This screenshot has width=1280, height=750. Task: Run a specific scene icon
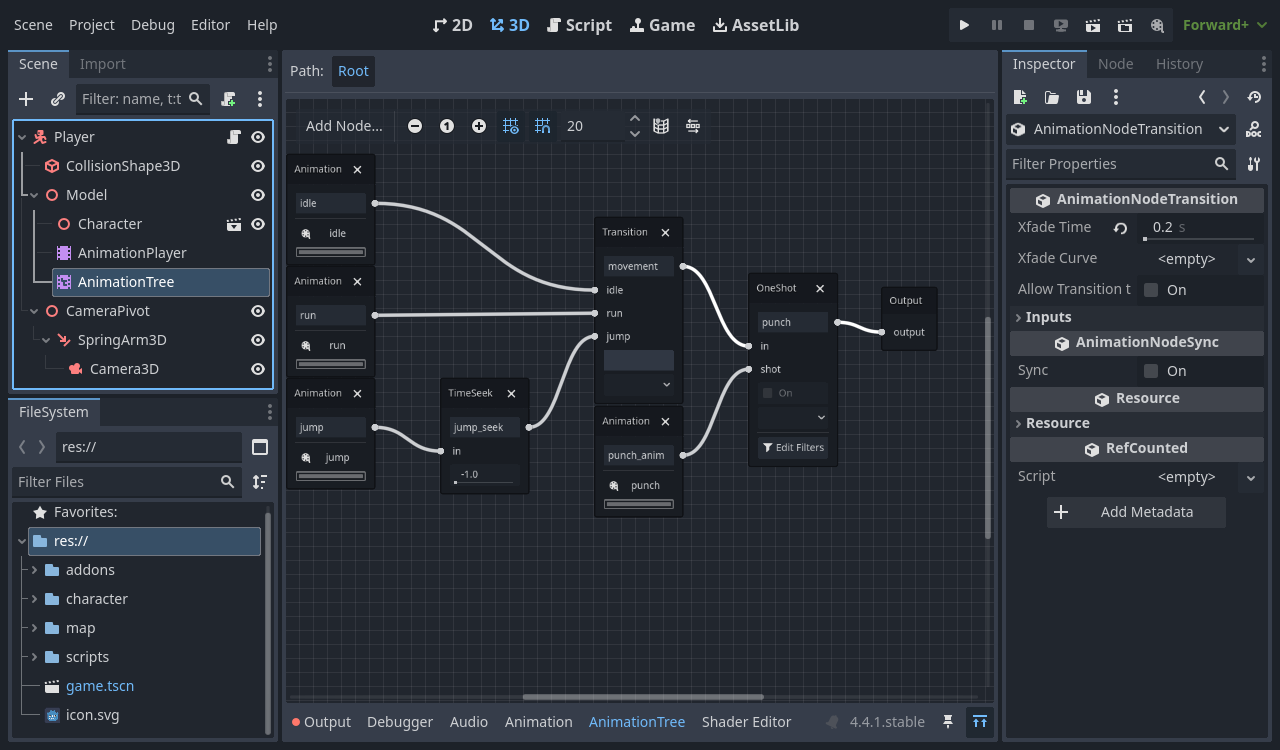click(x=1125, y=25)
